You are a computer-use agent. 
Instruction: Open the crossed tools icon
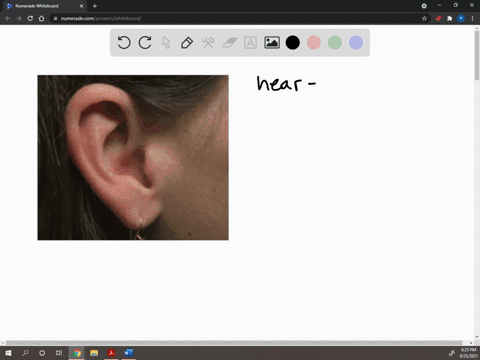pyautogui.click(x=208, y=43)
